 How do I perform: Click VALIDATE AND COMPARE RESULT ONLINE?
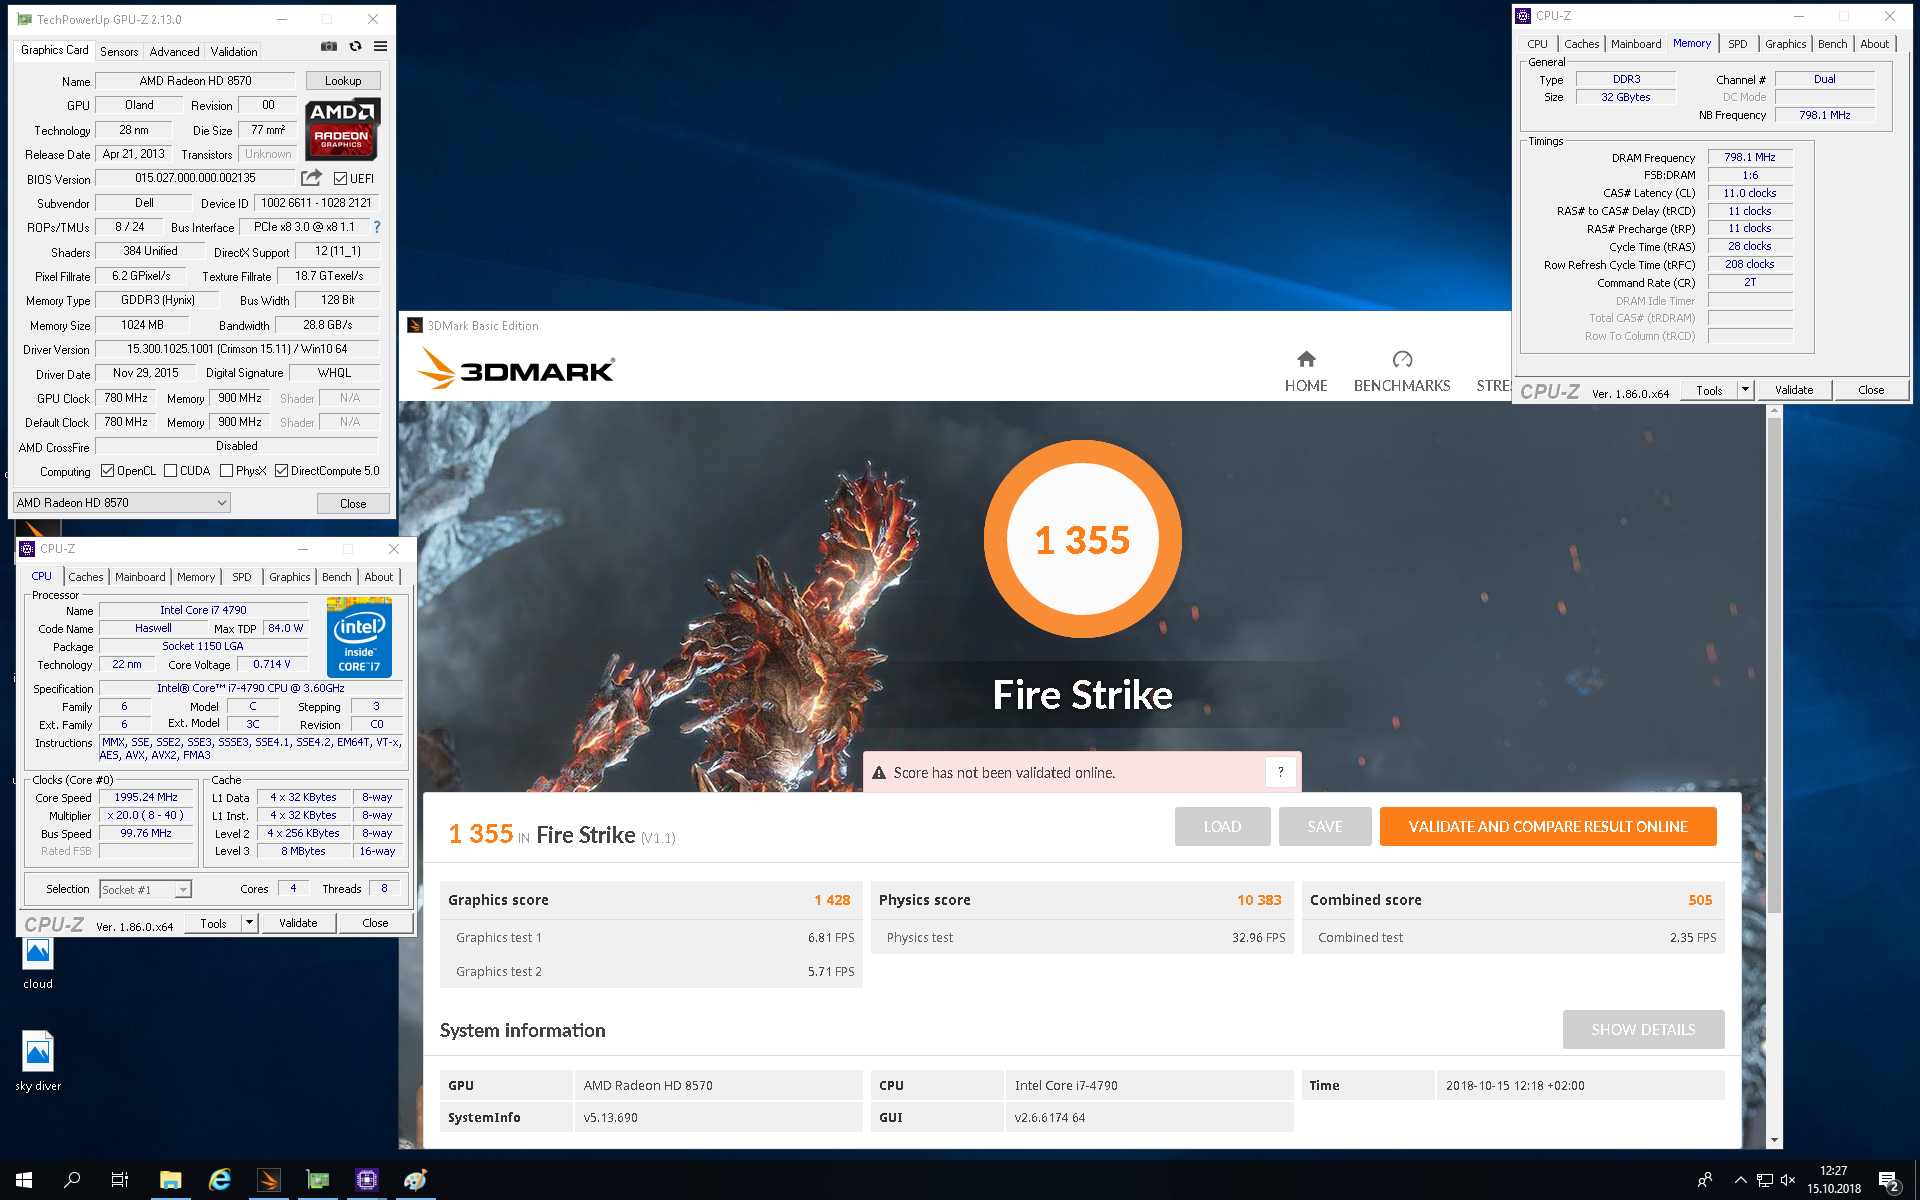(x=1548, y=827)
